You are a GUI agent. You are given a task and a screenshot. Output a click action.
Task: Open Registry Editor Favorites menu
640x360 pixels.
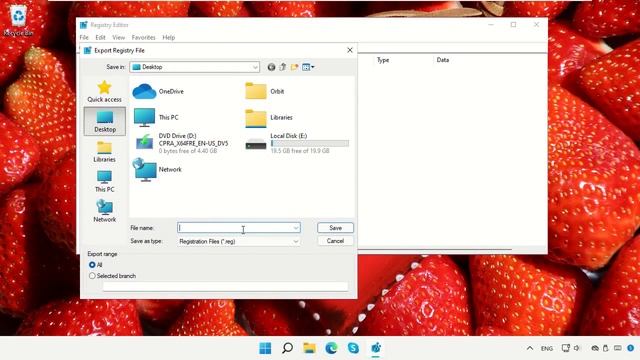tap(144, 38)
